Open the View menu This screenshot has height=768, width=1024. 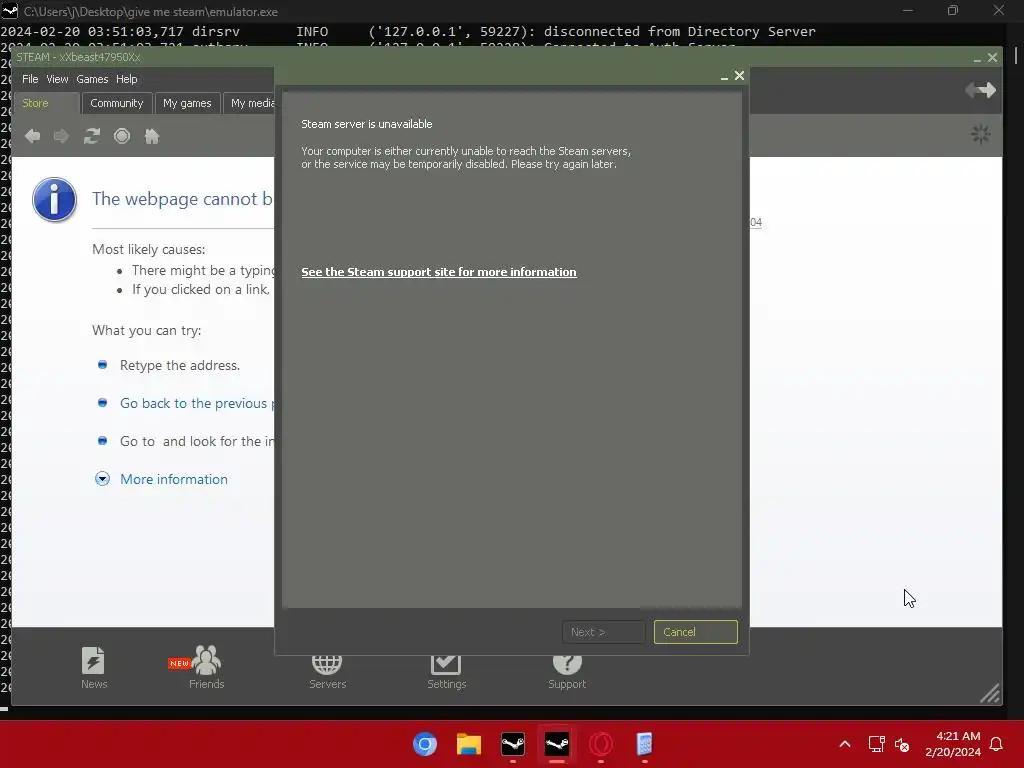(x=57, y=79)
